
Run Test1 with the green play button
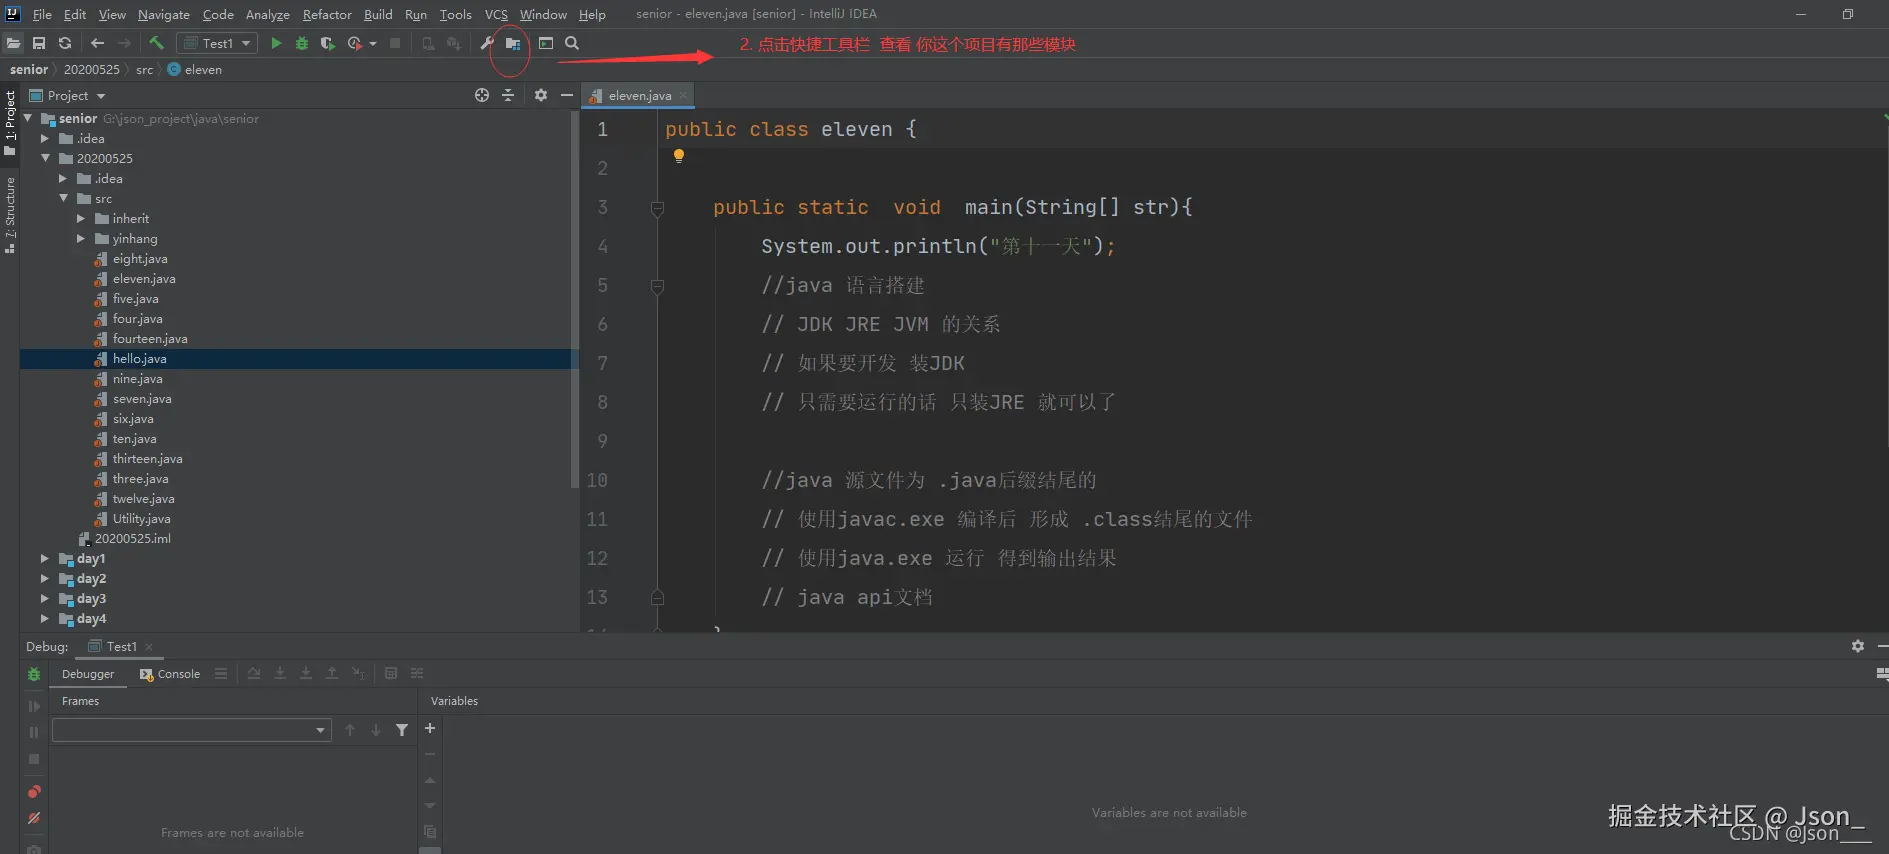(x=276, y=43)
